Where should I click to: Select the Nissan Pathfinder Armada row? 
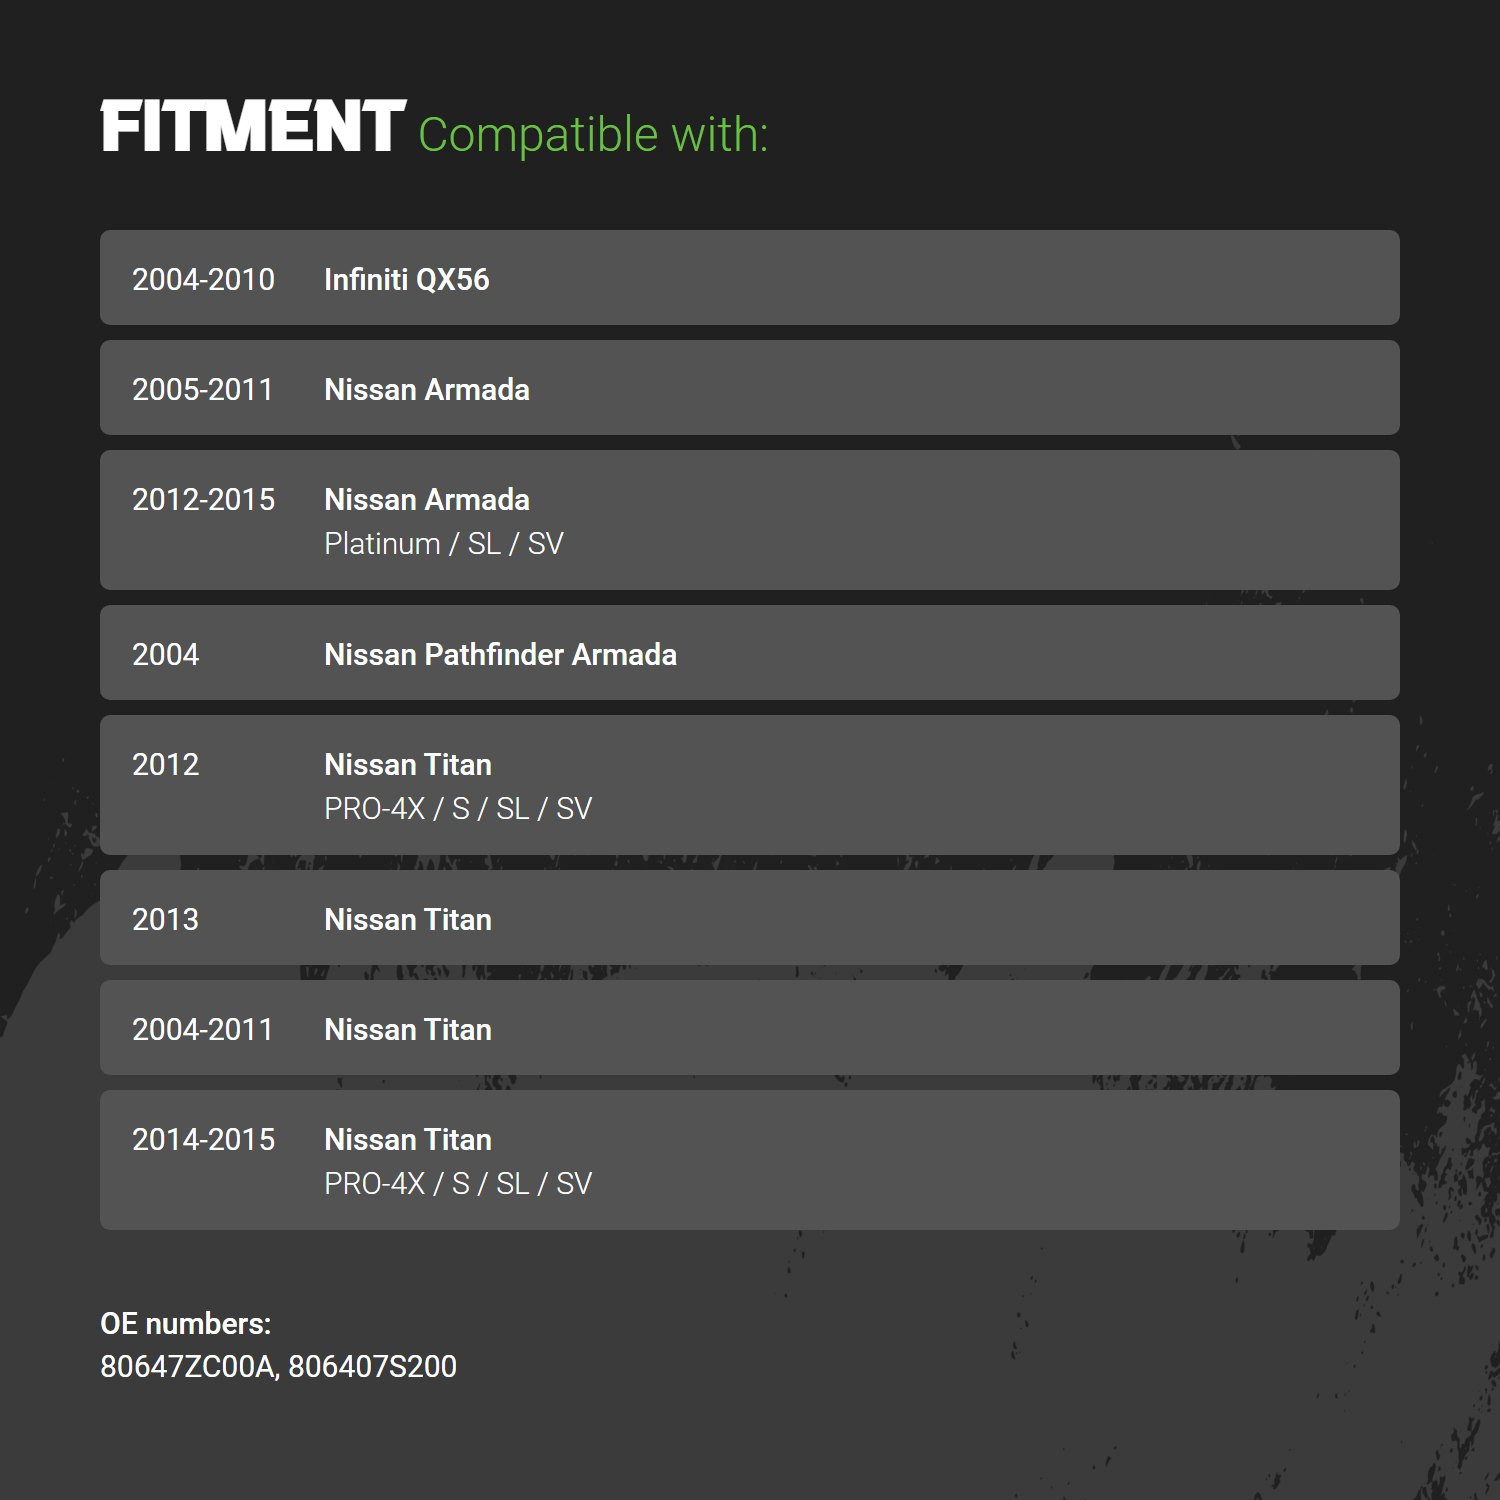pyautogui.click(x=750, y=653)
